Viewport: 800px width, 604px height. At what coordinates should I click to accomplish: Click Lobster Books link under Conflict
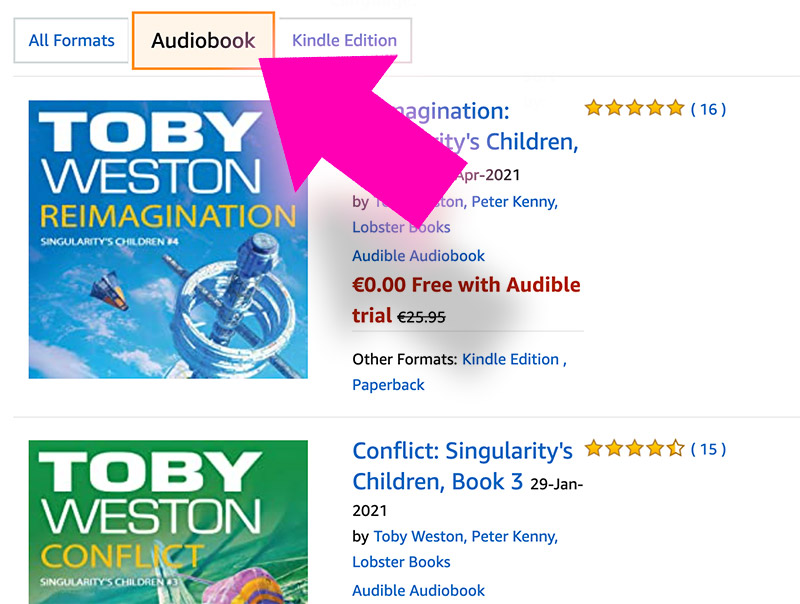(400, 562)
